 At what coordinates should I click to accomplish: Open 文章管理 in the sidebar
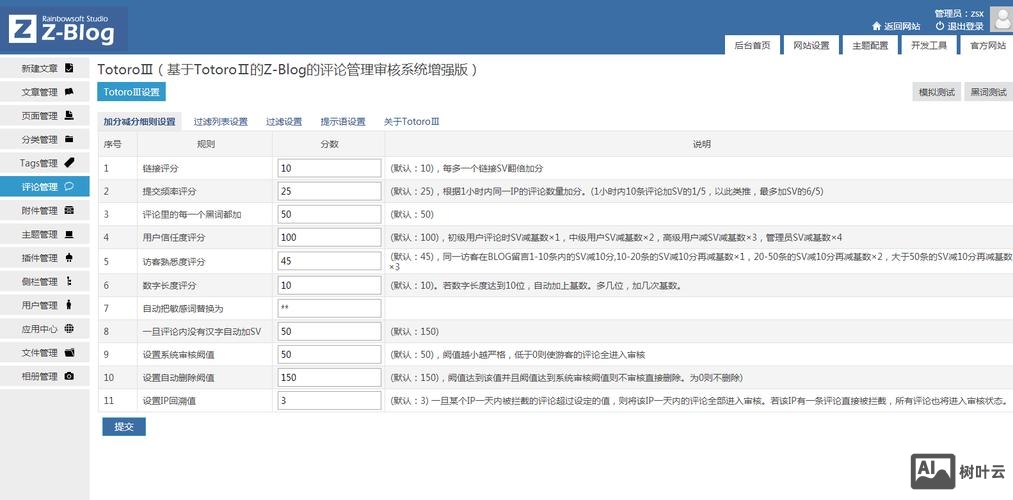(45, 92)
